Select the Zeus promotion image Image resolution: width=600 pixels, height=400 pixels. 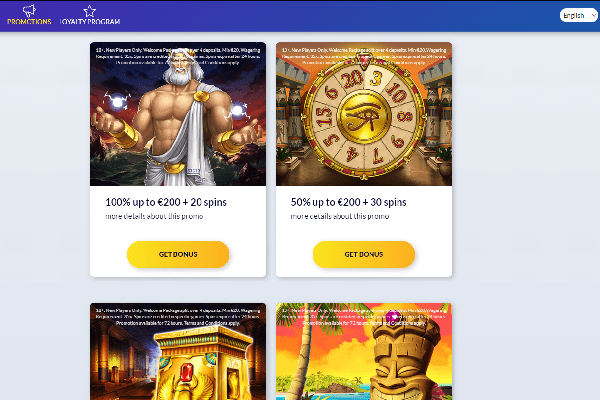(178, 114)
